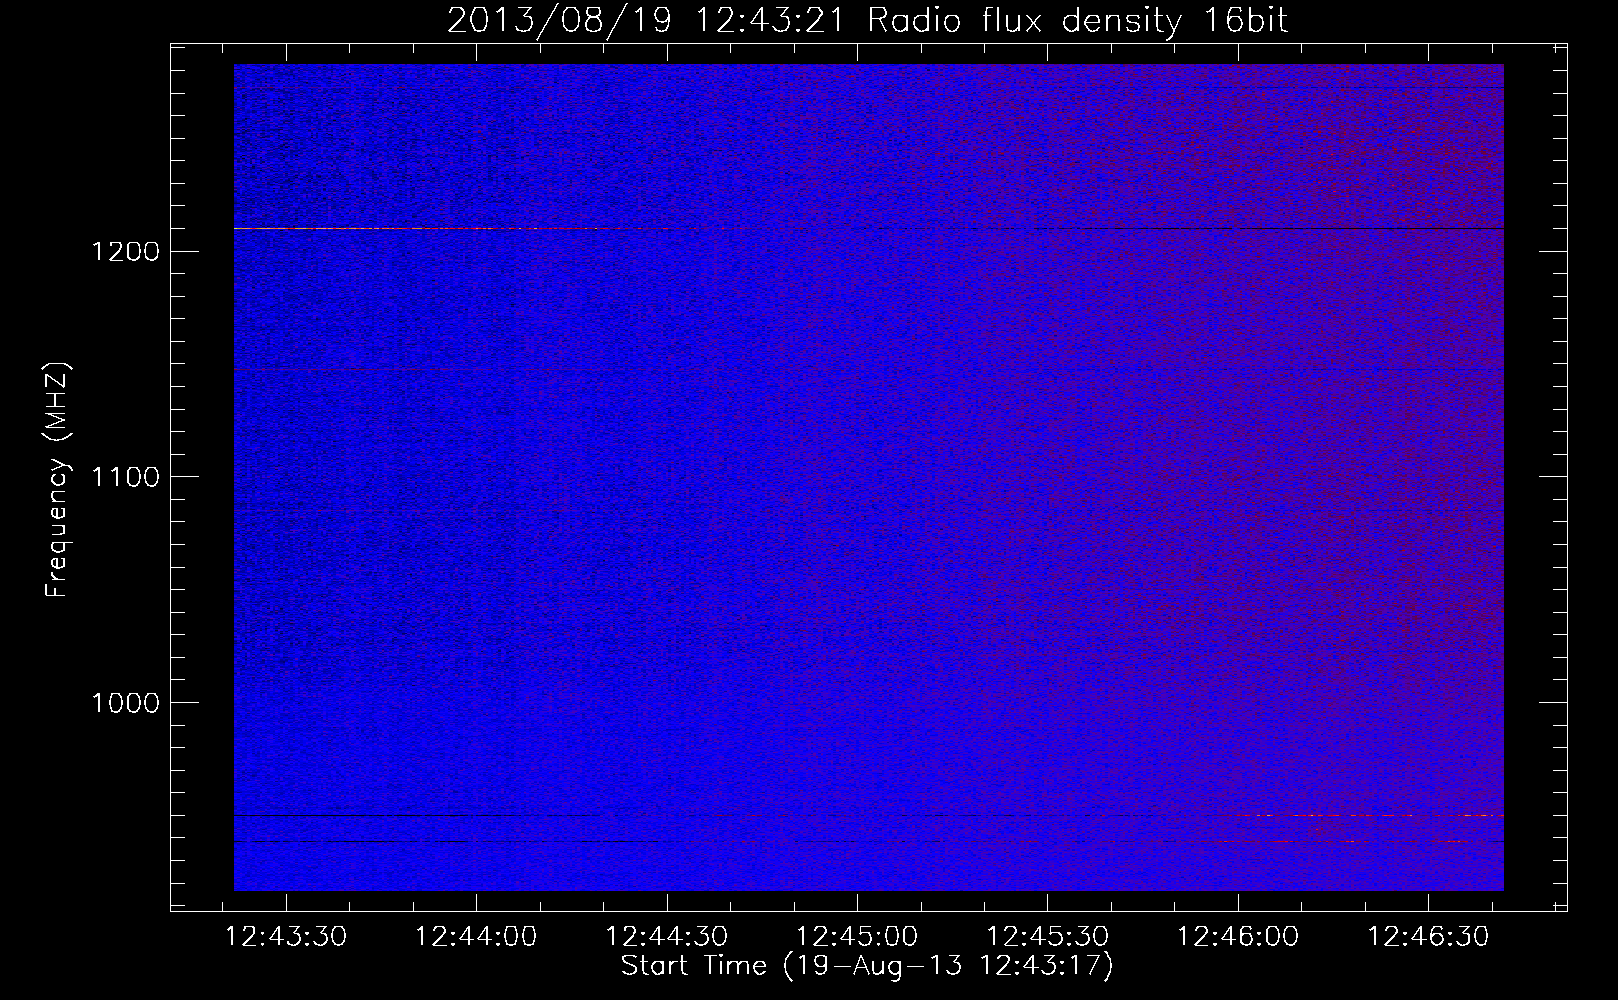The width and height of the screenshot is (1618, 1000).
Task: Click the 12:46:30 time tick label
Action: pyautogui.click(x=1429, y=937)
